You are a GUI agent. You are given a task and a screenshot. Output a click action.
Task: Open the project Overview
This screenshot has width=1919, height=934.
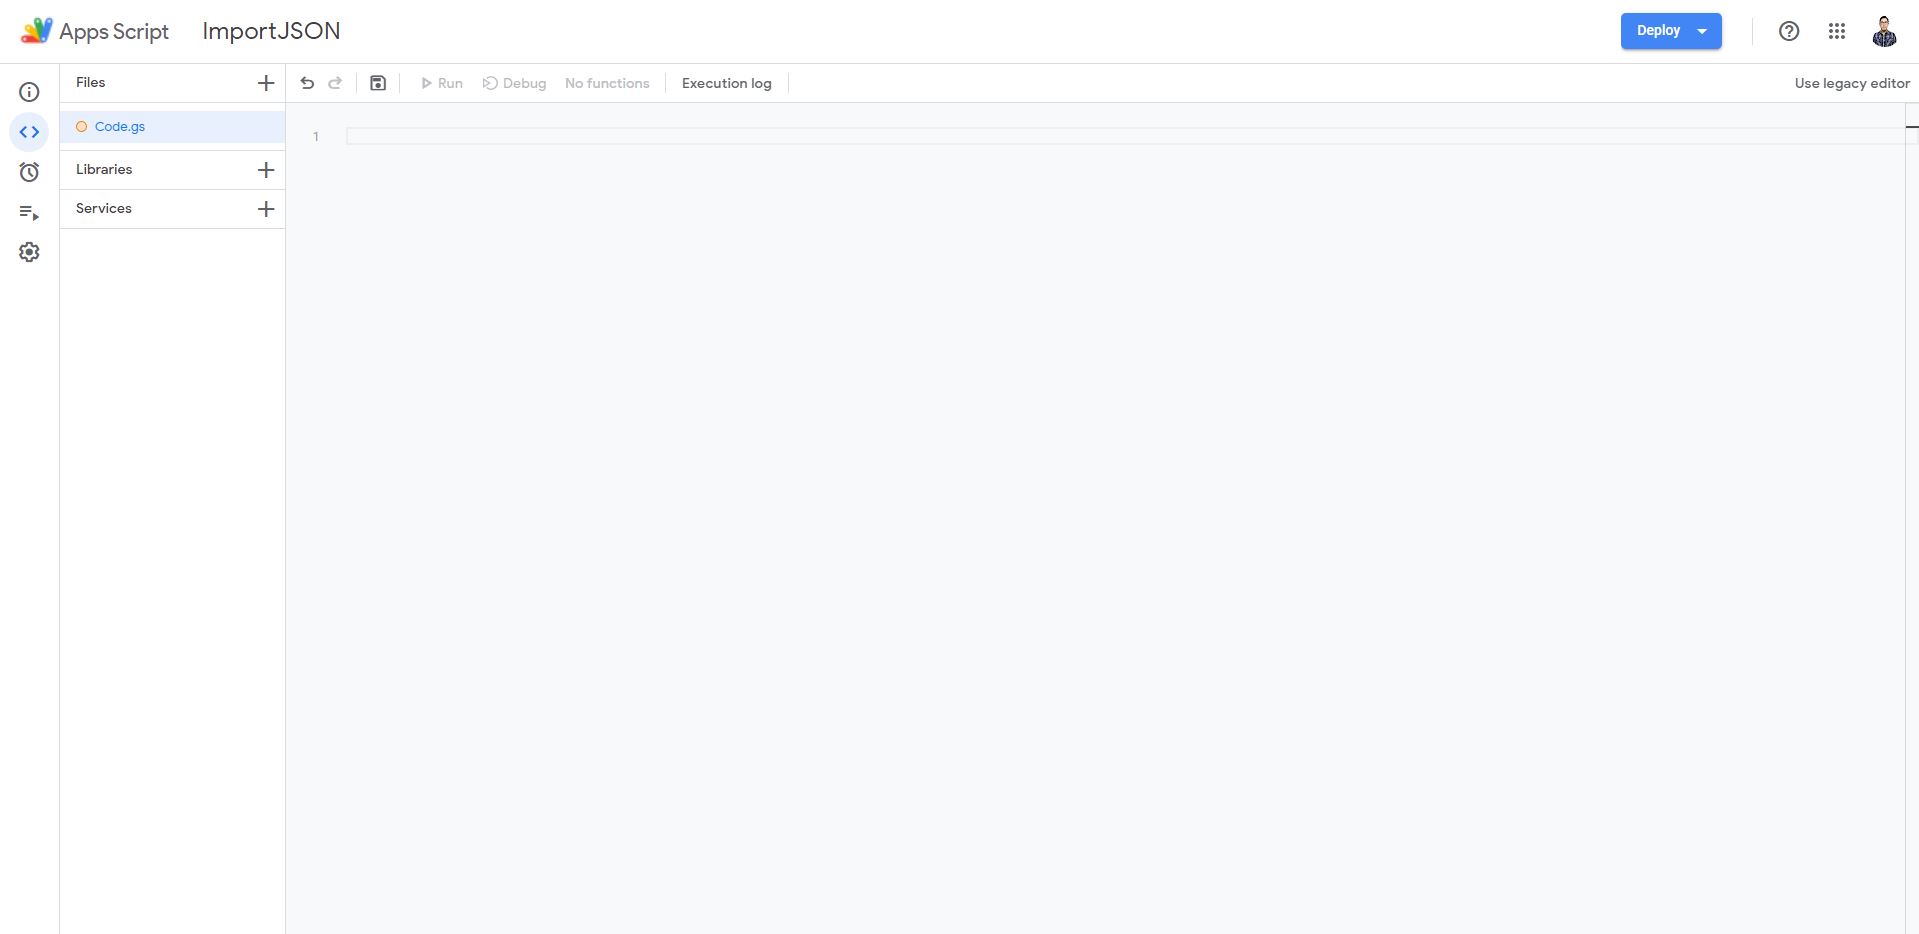[29, 92]
